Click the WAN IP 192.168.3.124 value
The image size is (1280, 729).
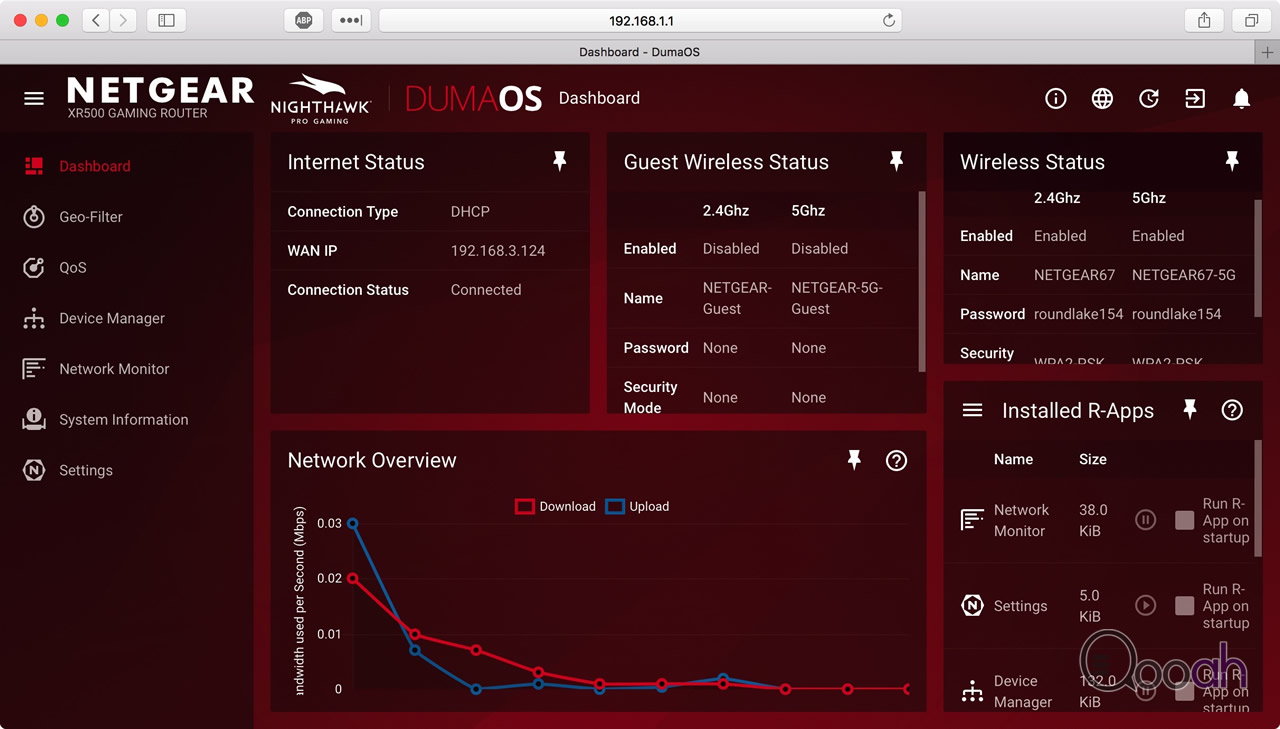click(498, 251)
